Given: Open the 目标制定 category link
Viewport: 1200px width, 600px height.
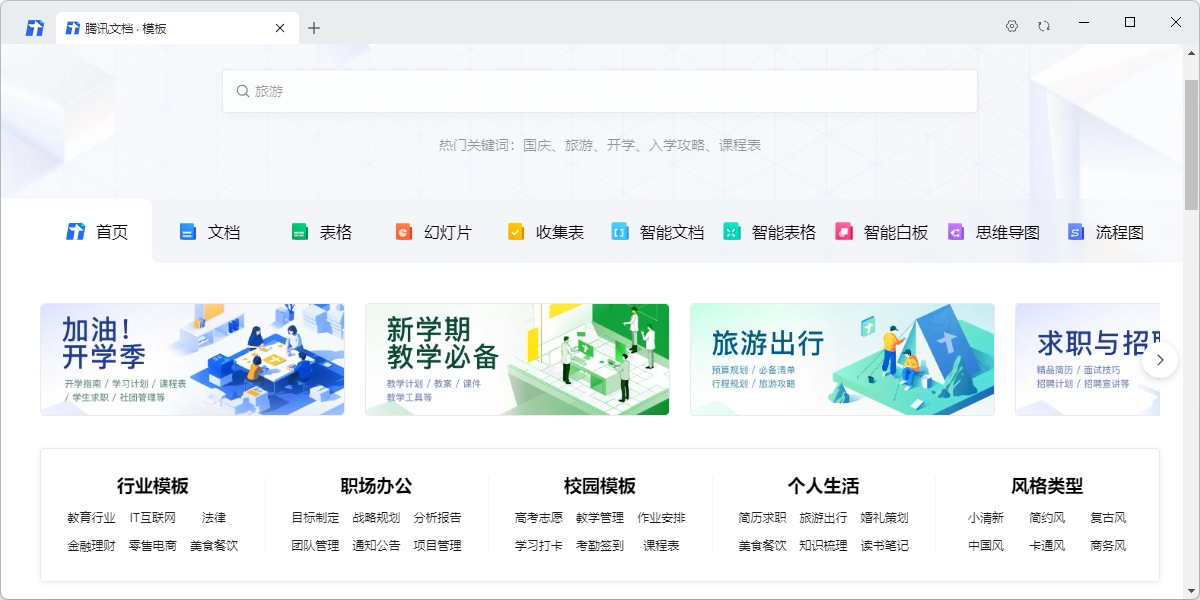Looking at the screenshot, I should [315, 518].
